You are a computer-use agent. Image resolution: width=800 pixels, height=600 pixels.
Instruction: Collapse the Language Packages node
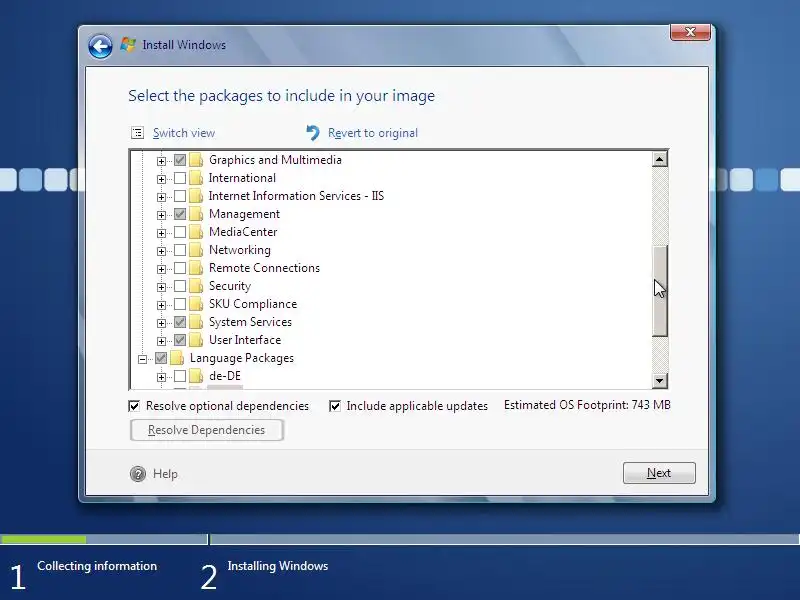142,359
